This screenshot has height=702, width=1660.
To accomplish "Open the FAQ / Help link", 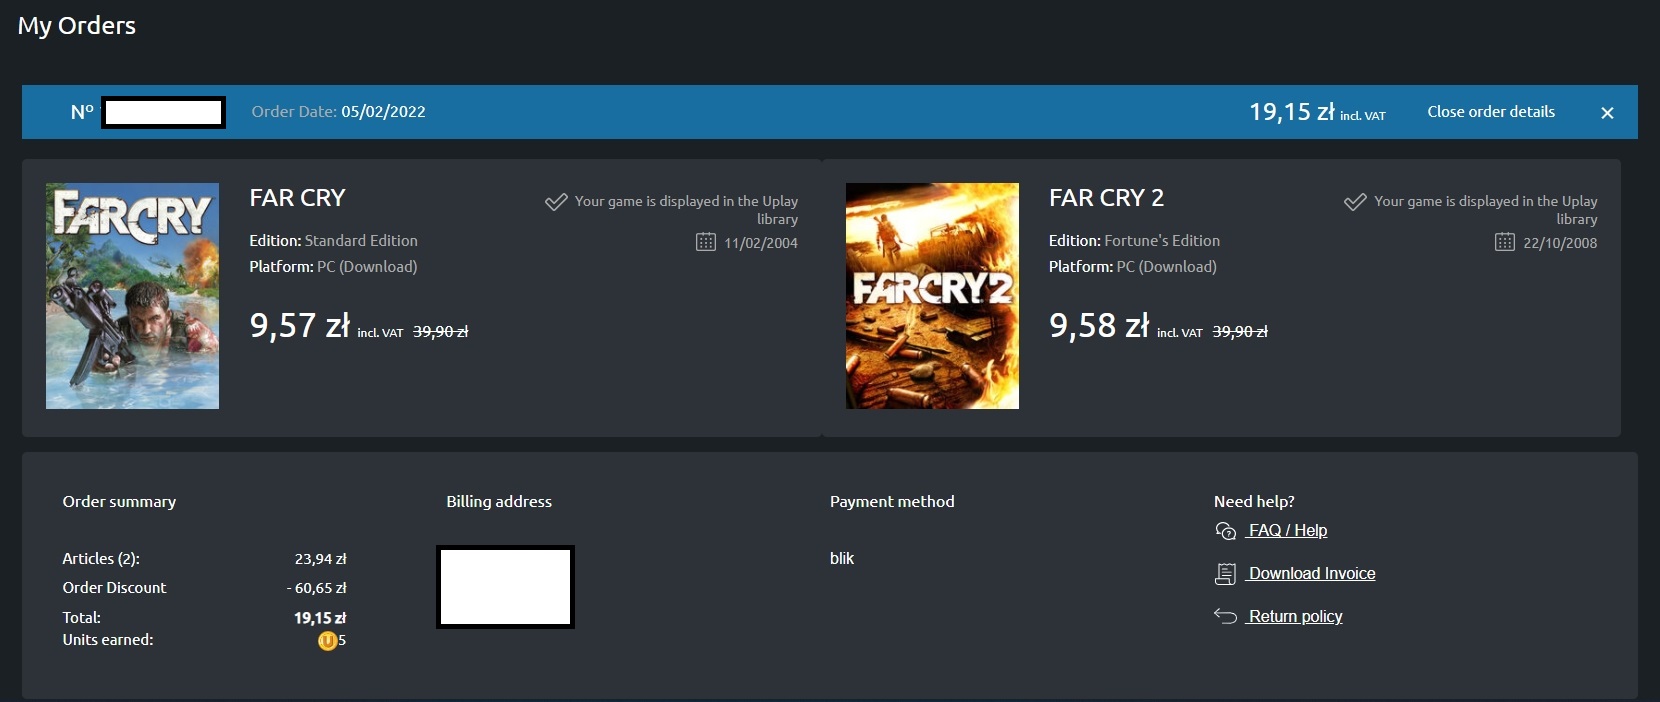I will click(1288, 531).
